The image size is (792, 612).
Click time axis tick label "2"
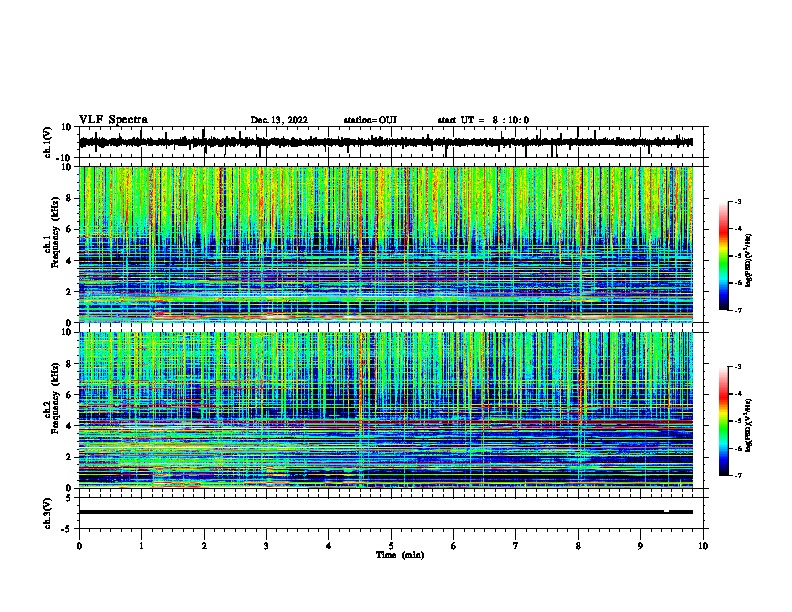tap(204, 546)
